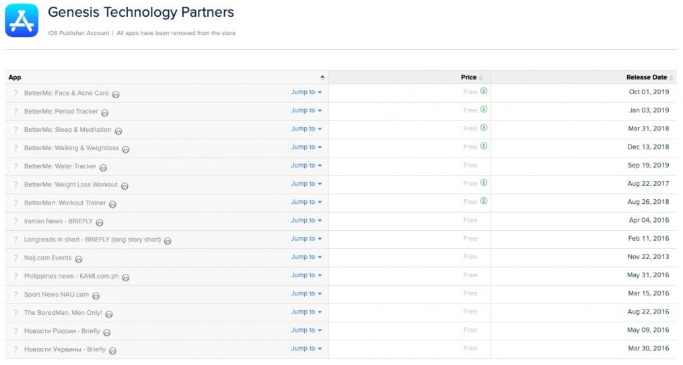Open Jump to dropdown for Новости Украины - Briefly
Viewport: 683px width, 365px height.
click(306, 348)
